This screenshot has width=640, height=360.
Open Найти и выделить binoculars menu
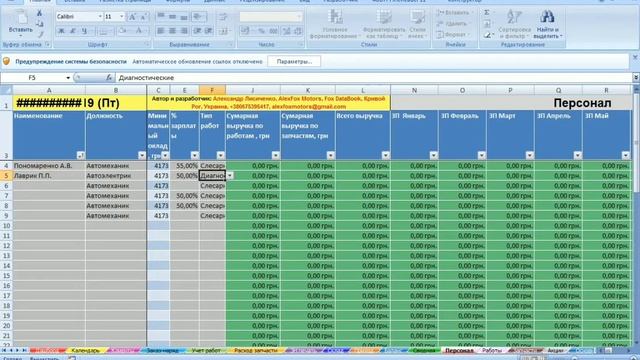point(547,24)
